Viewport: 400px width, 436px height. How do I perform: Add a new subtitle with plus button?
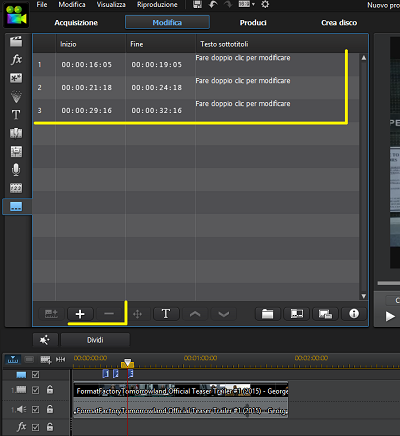point(80,314)
